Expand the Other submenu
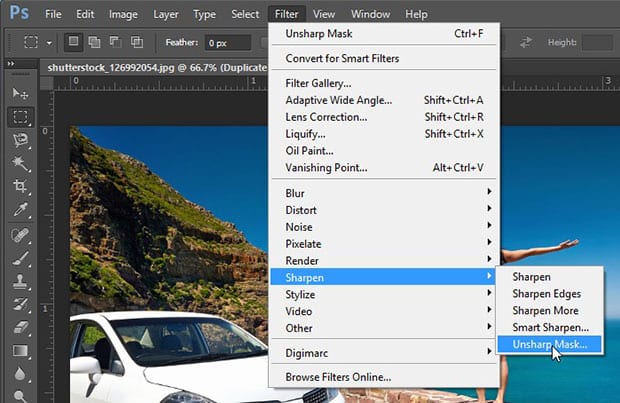 tap(384, 328)
